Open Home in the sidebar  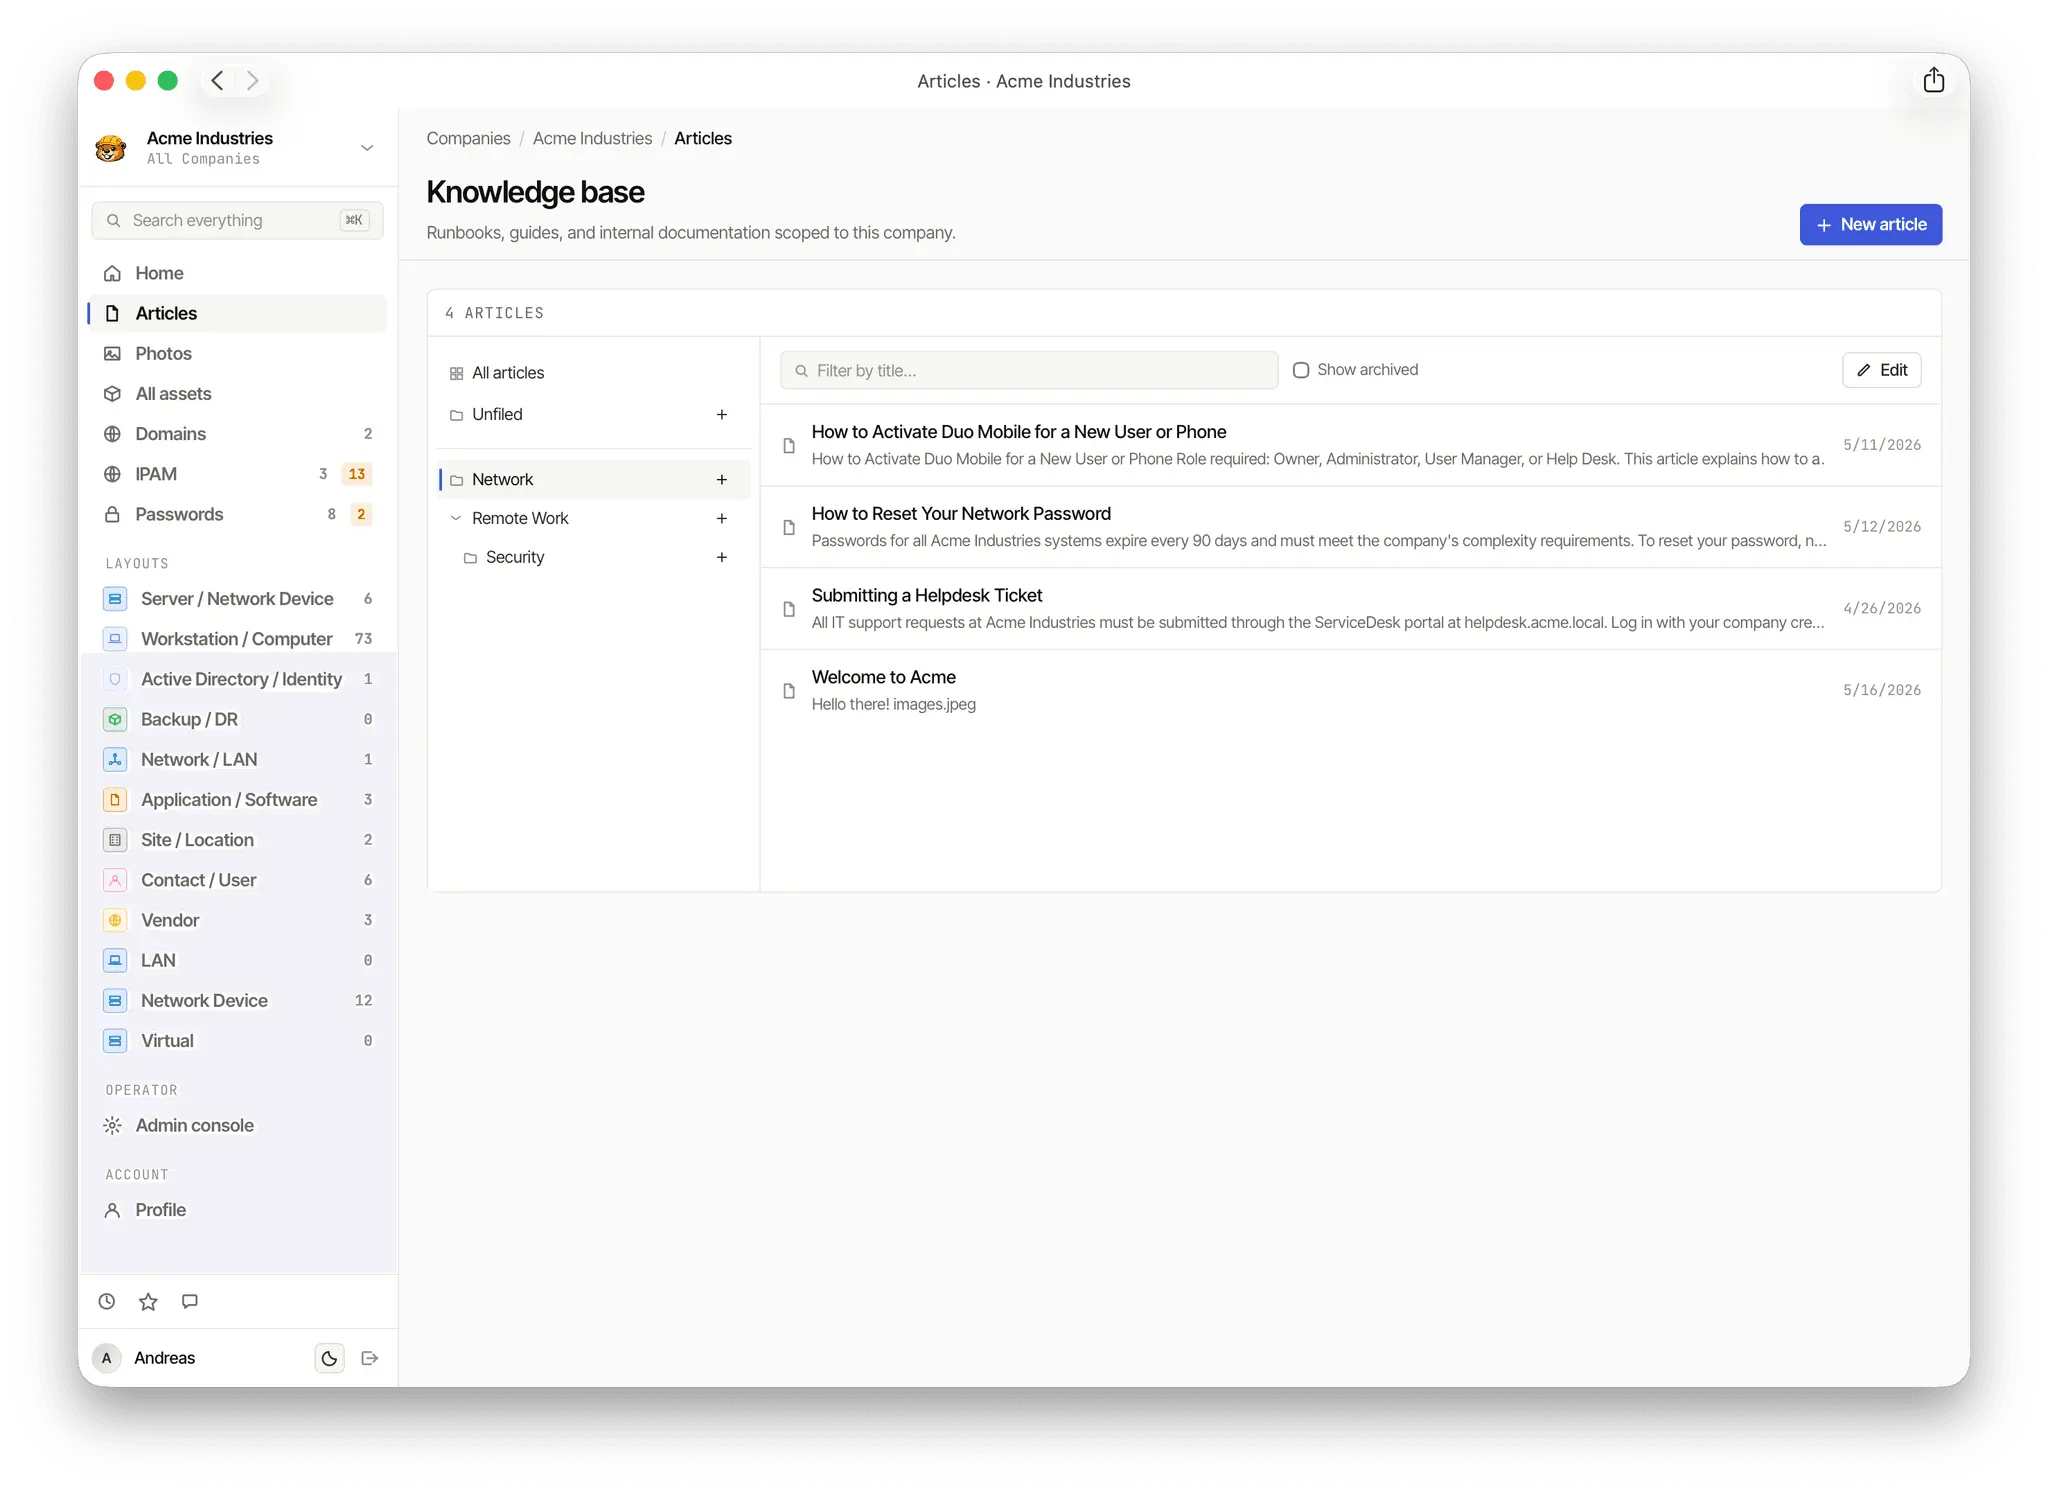tap(238, 273)
